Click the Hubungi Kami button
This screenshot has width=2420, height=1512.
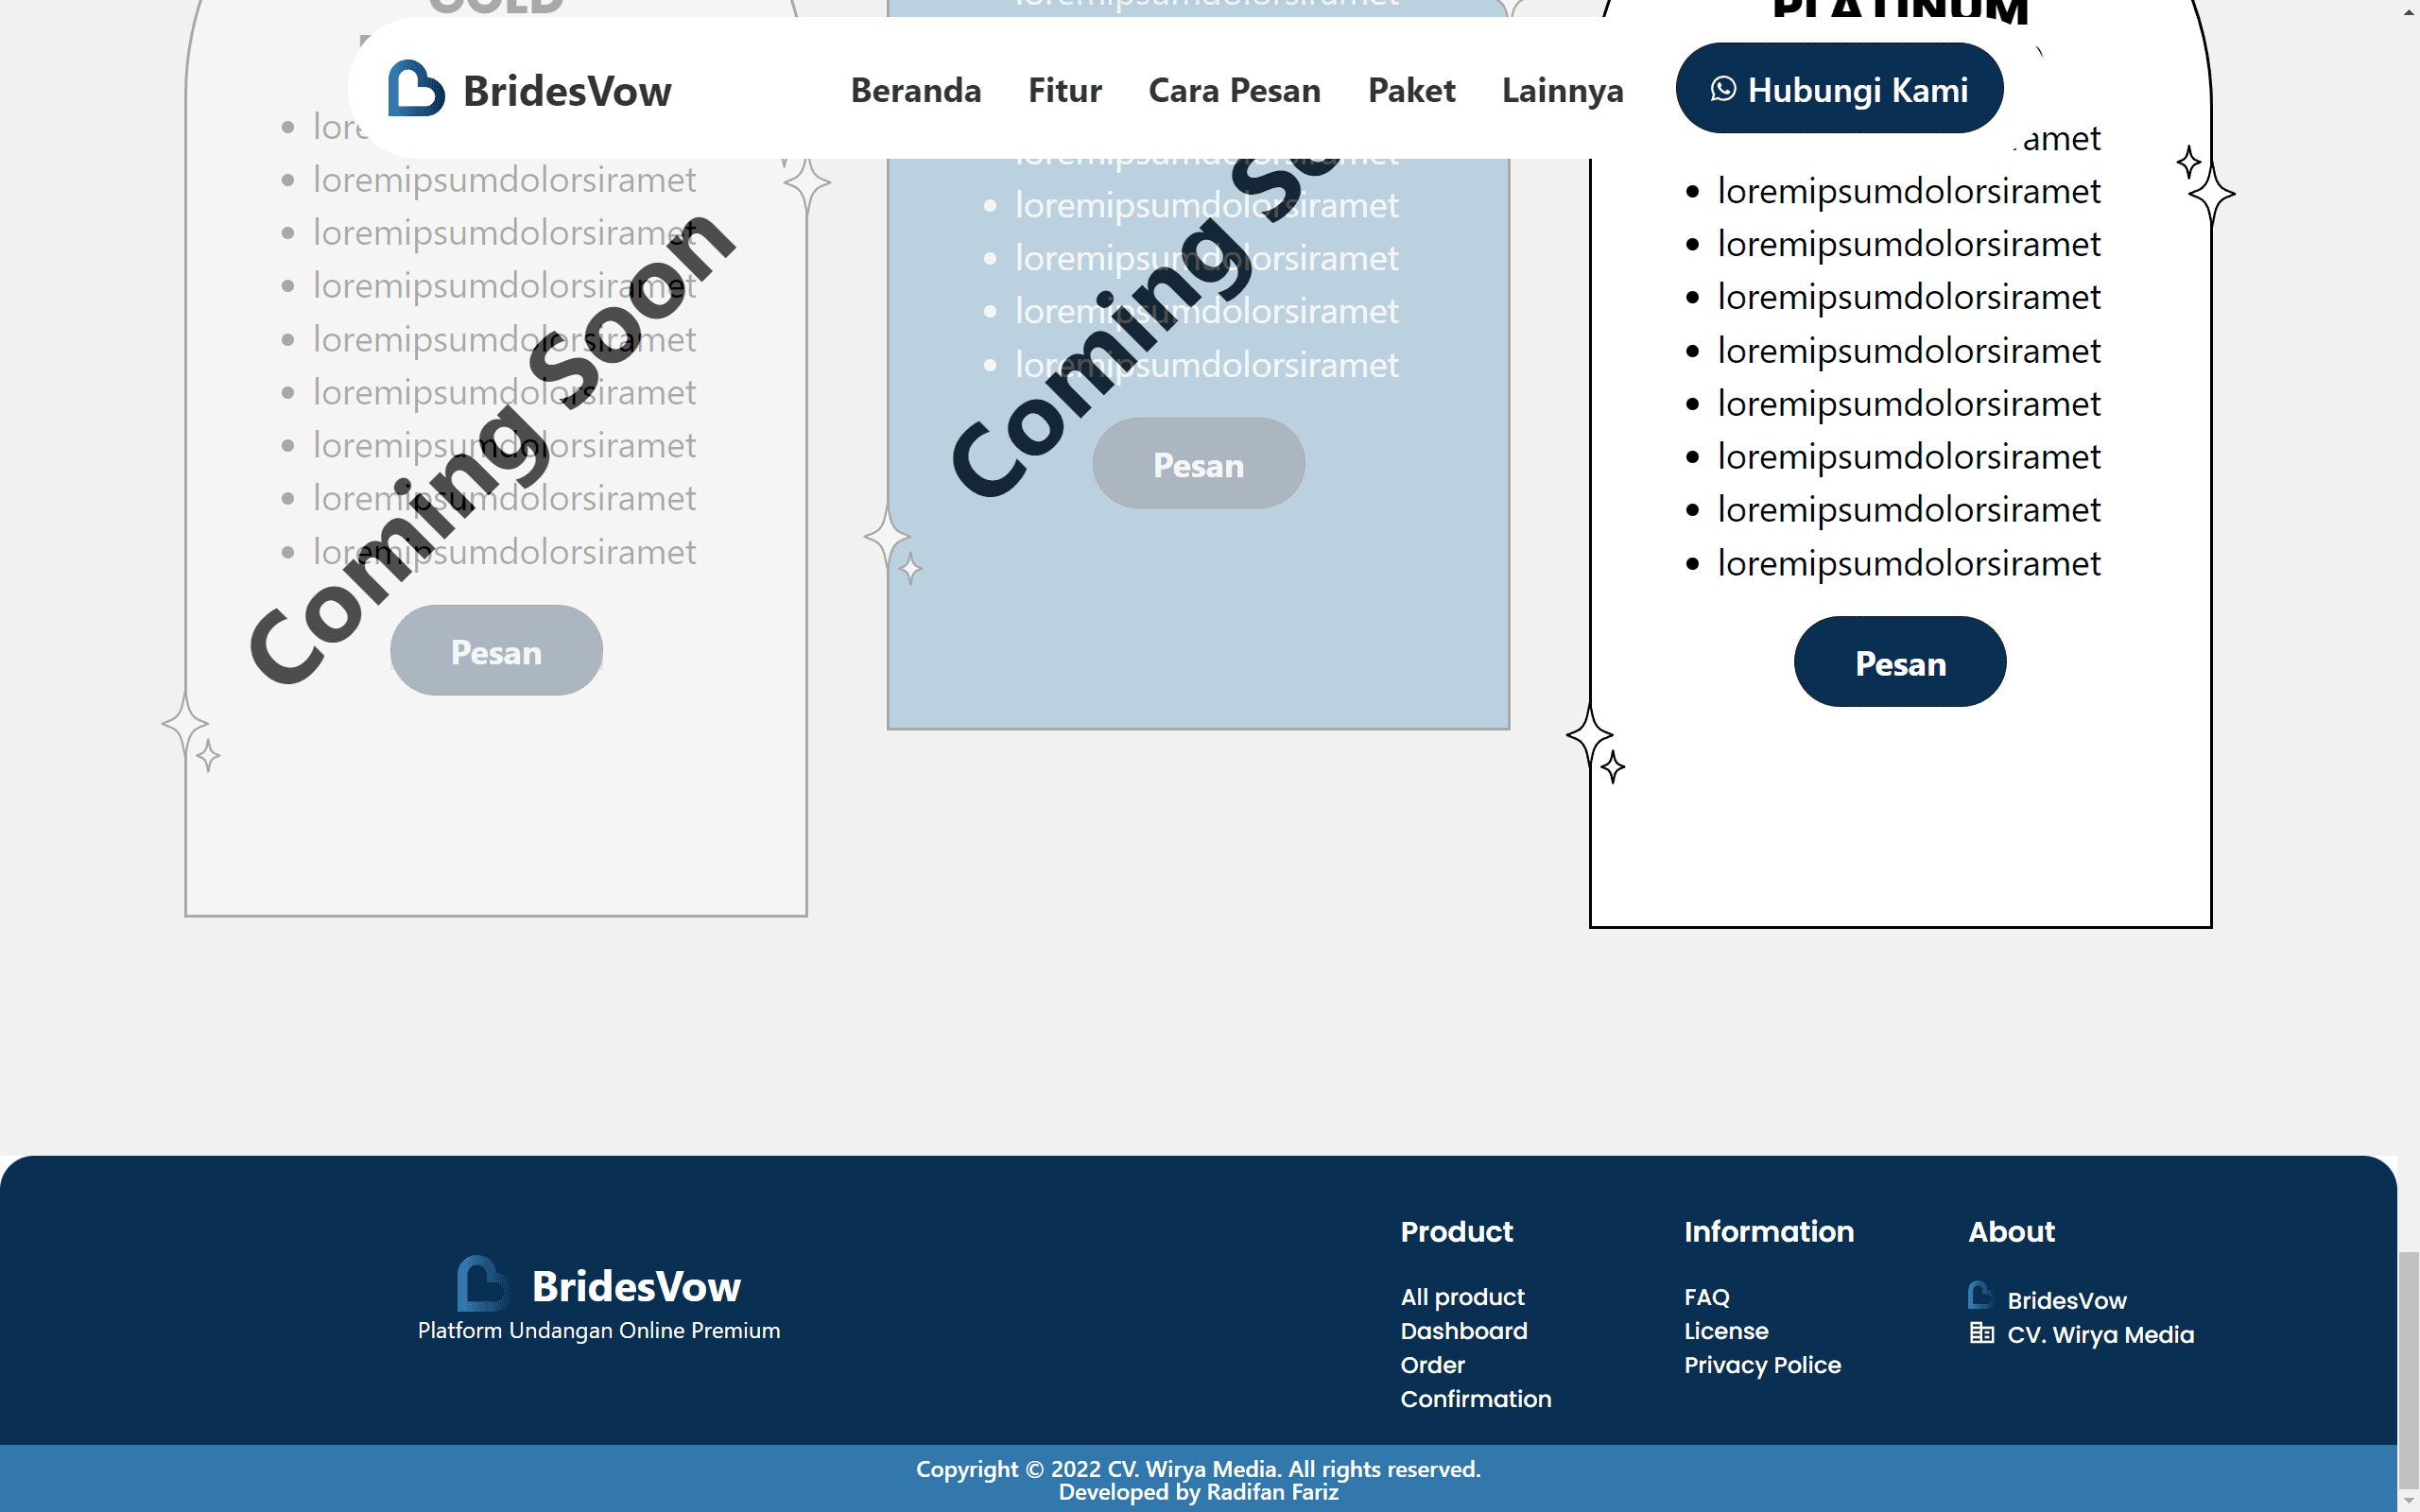click(1839, 88)
